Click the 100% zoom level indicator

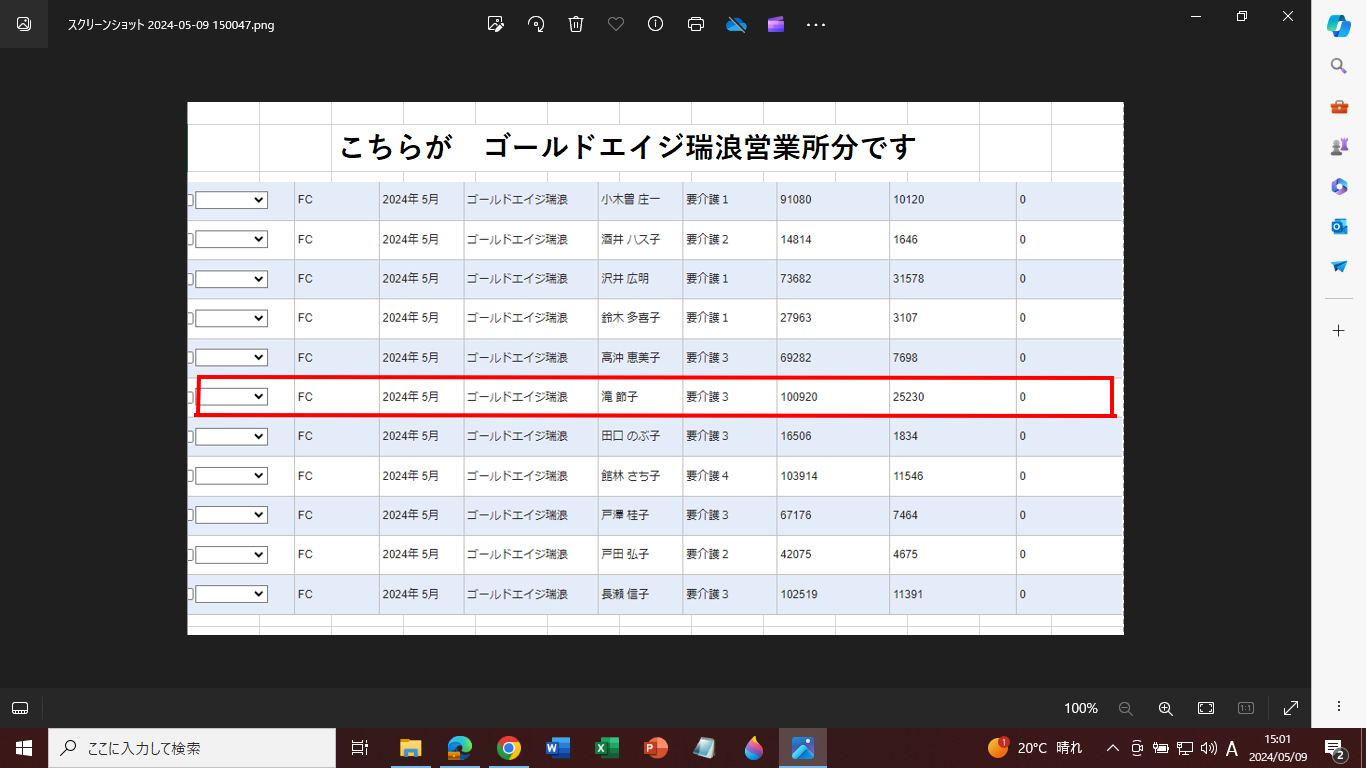(x=1080, y=708)
